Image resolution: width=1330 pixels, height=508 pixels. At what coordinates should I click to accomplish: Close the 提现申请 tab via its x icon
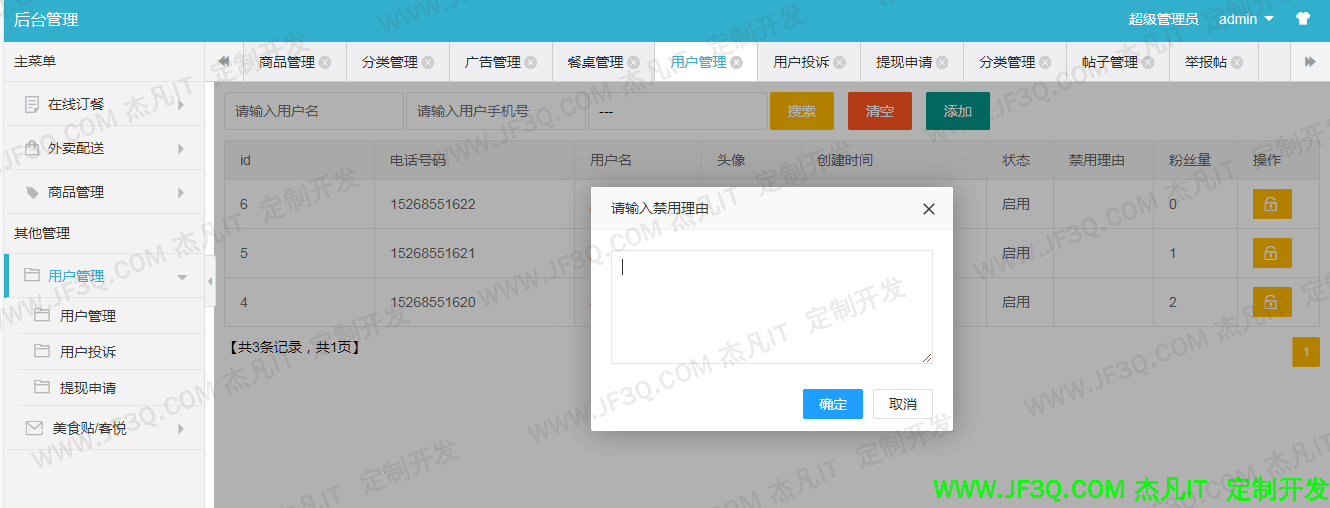coord(943,62)
